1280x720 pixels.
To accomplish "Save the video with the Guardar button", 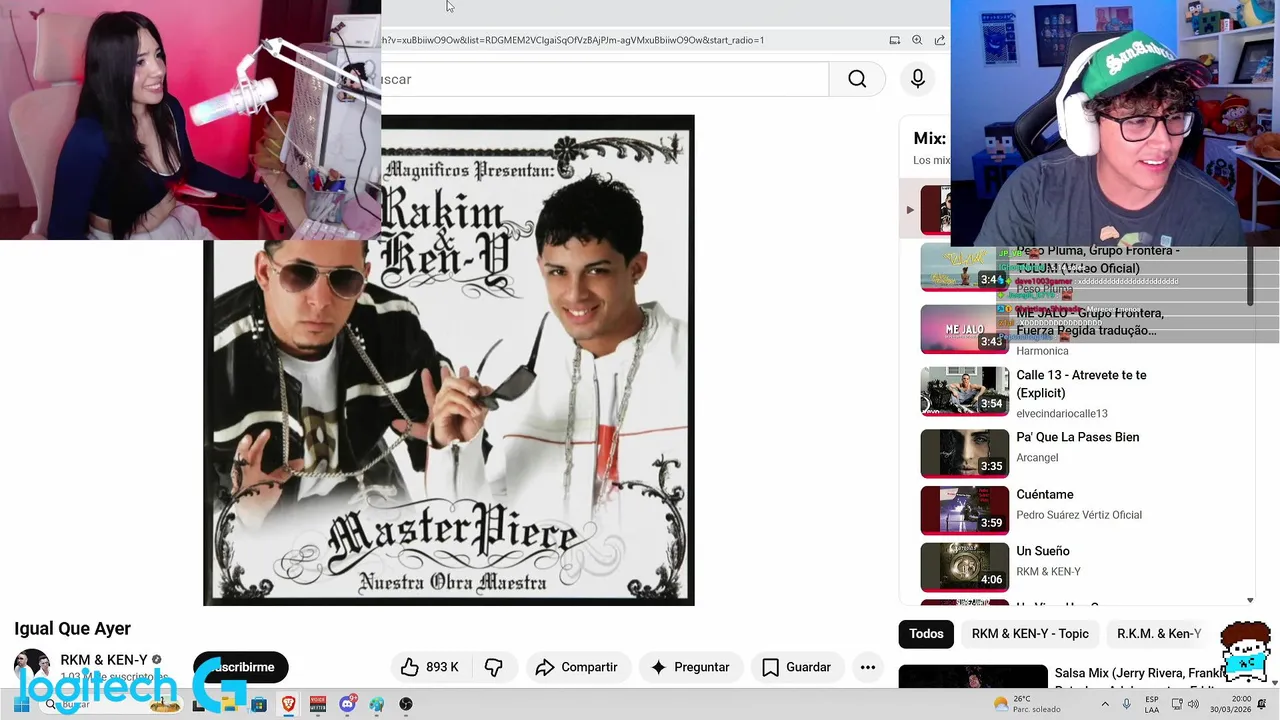I will tap(796, 667).
